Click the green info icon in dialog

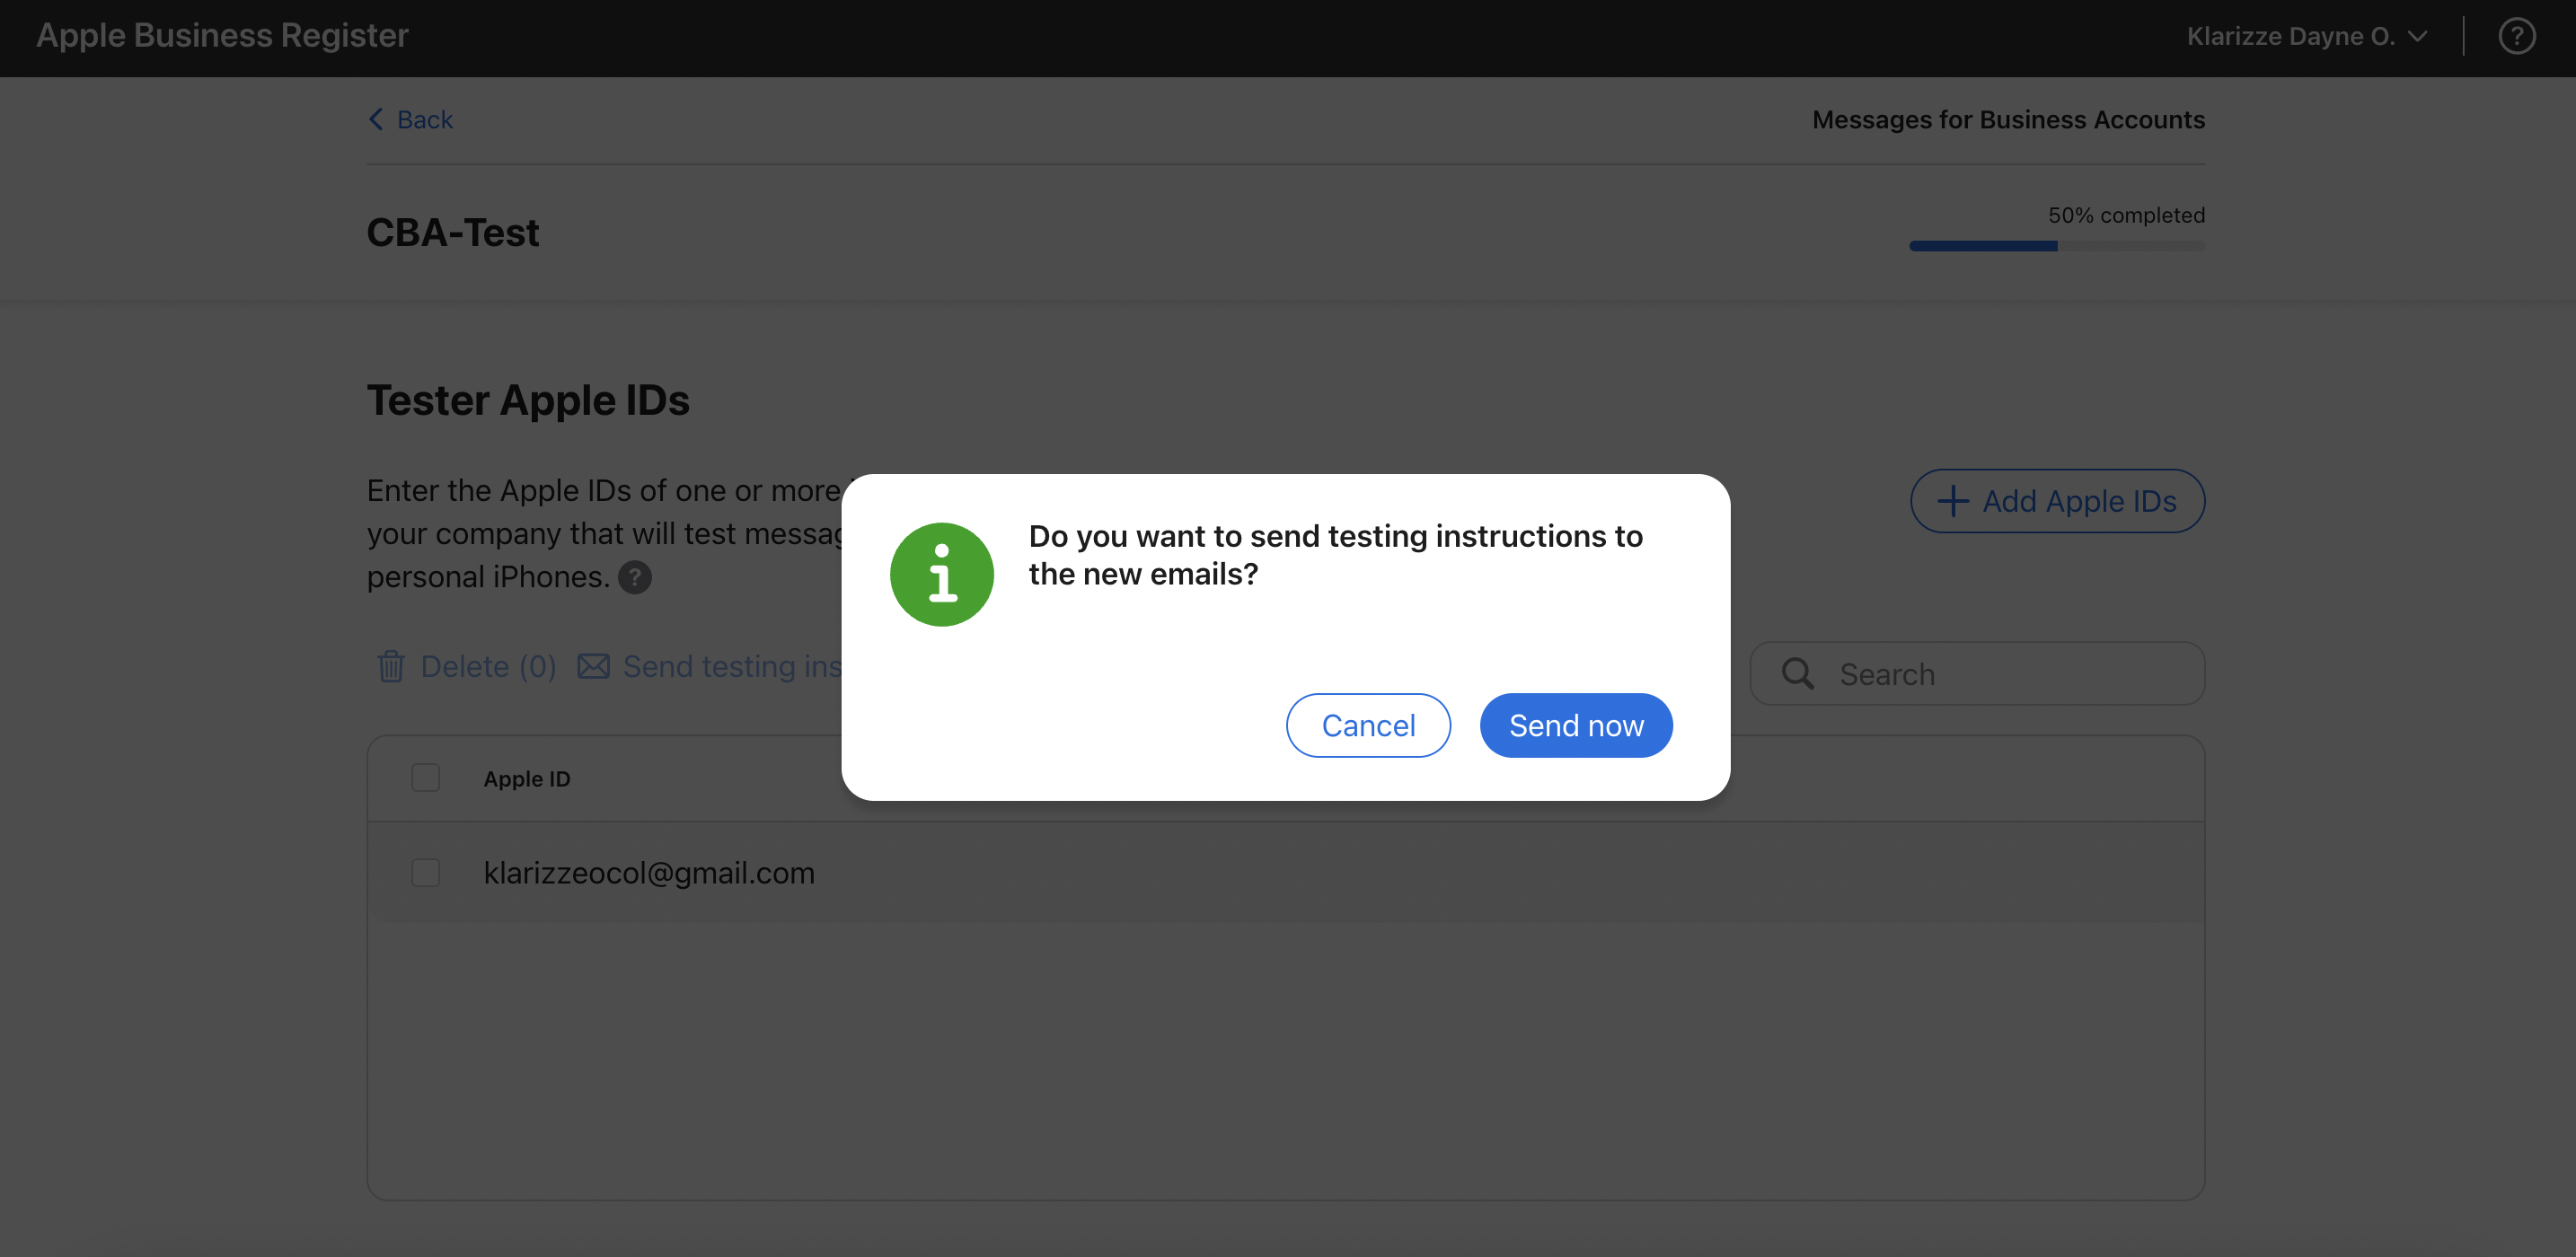[941, 574]
